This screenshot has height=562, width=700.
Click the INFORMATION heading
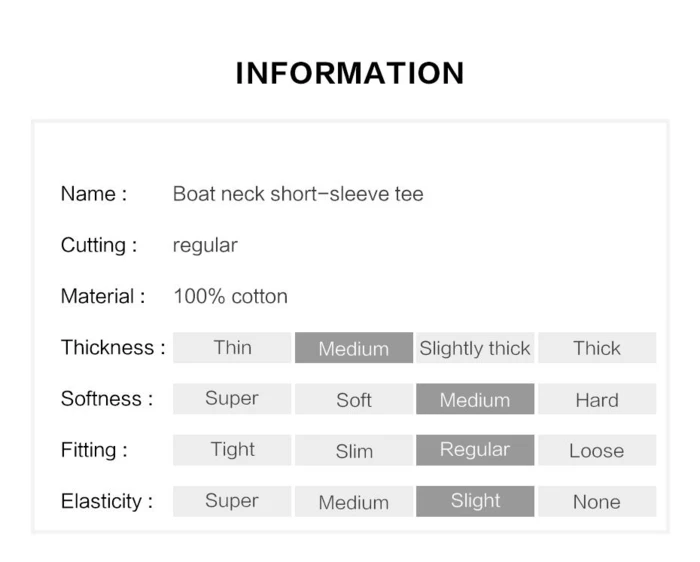tap(350, 73)
